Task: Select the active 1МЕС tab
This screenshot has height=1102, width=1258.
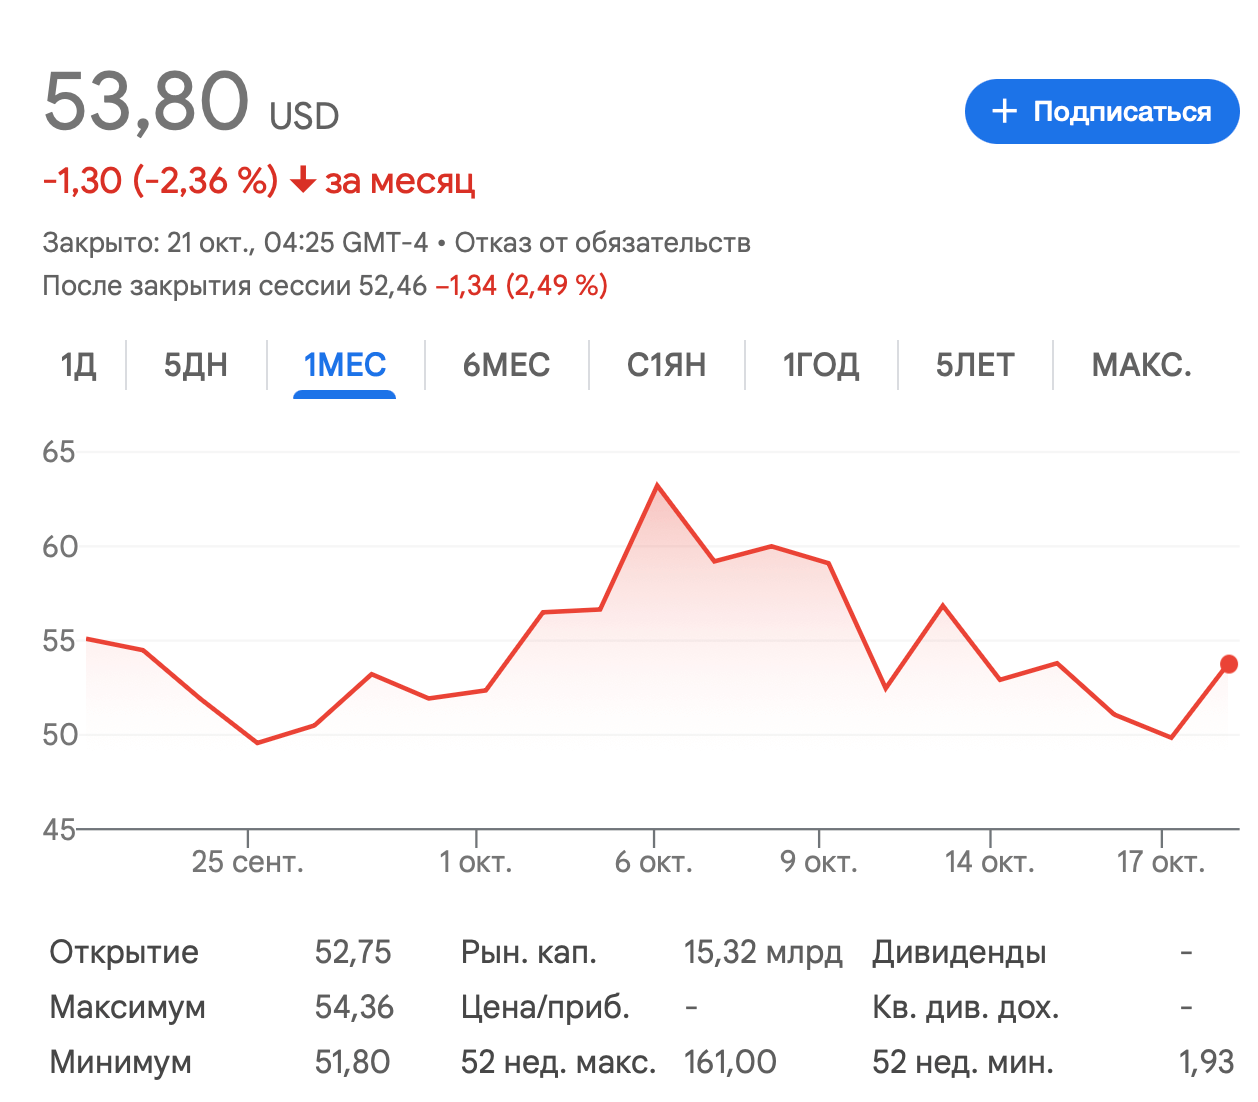Action: pos(345,365)
